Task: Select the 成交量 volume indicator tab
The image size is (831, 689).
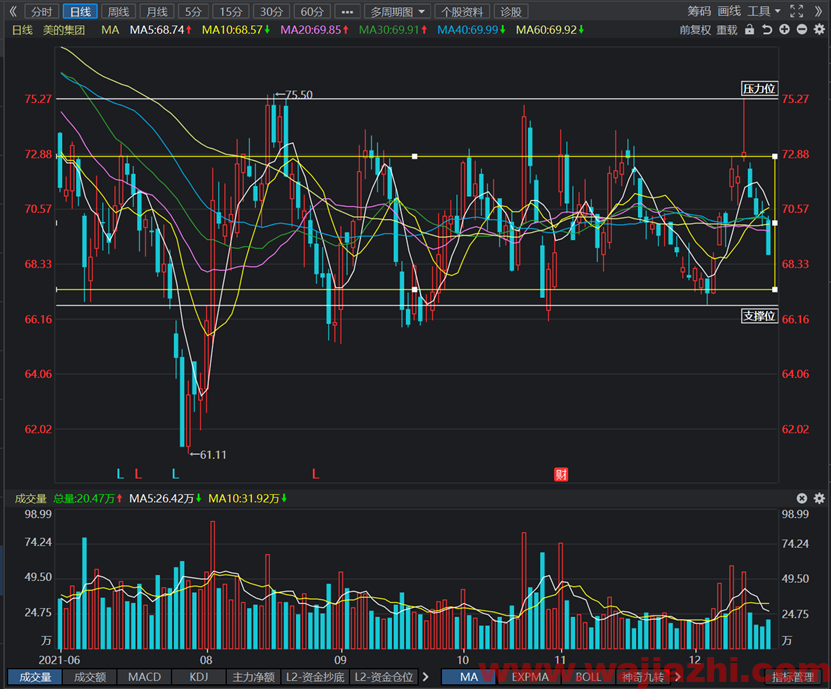Action: click(35, 677)
